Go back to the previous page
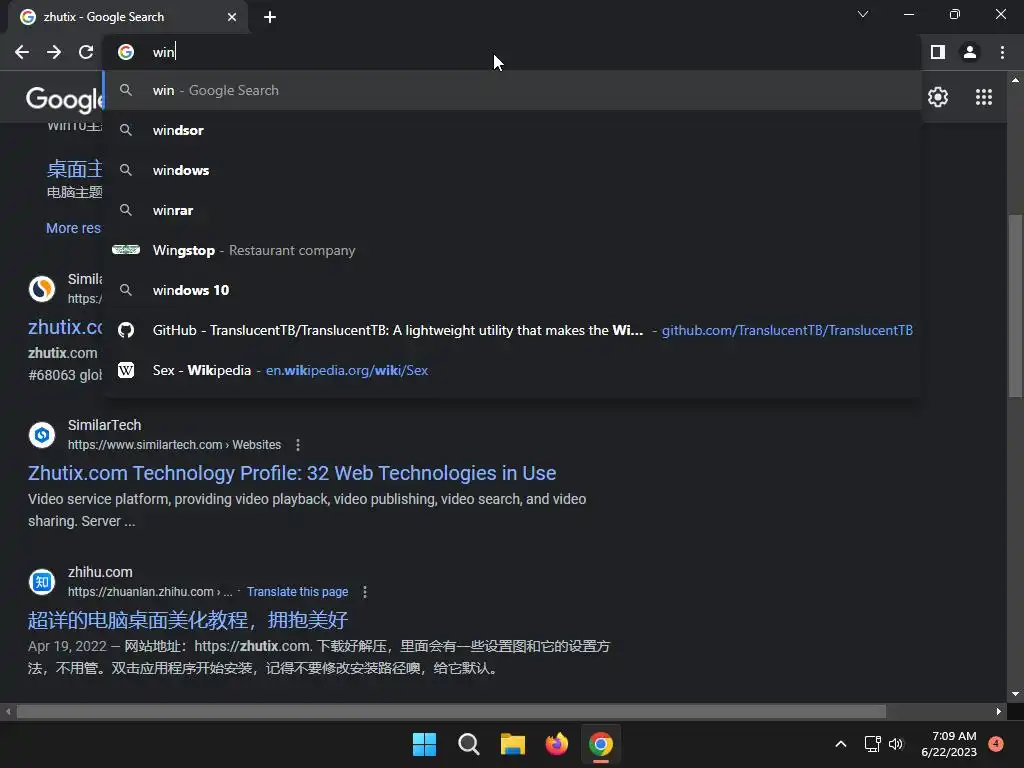Viewport: 1024px width, 768px height. coord(22,52)
